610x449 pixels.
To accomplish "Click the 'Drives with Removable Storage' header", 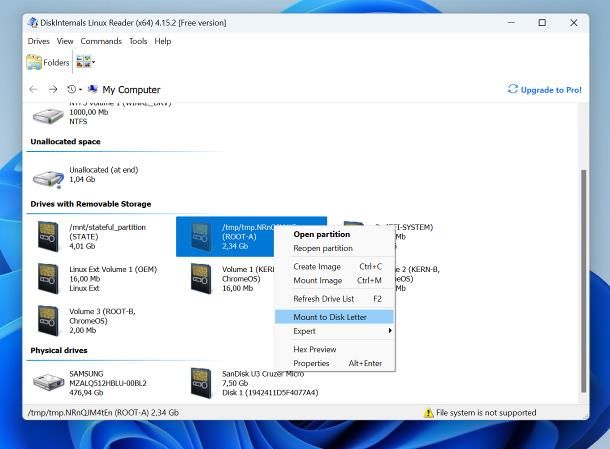I will pyautogui.click(x=91, y=204).
